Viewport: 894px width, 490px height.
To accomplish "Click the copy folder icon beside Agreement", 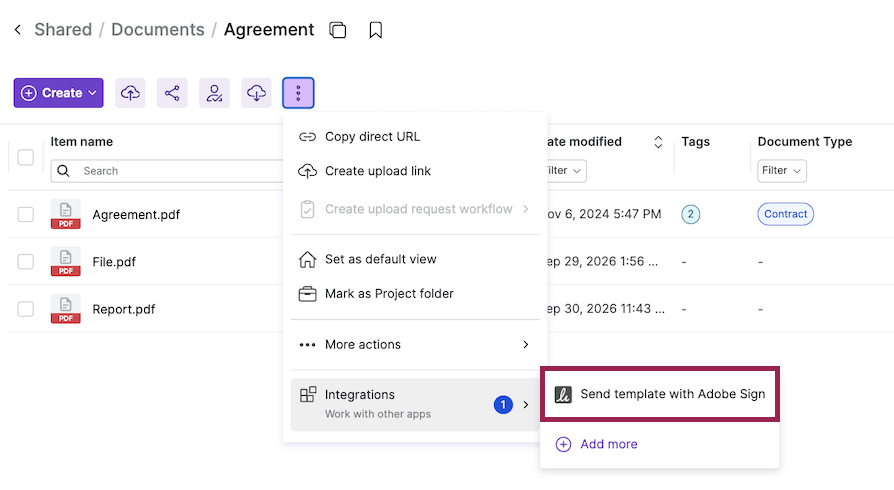I will tap(338, 30).
